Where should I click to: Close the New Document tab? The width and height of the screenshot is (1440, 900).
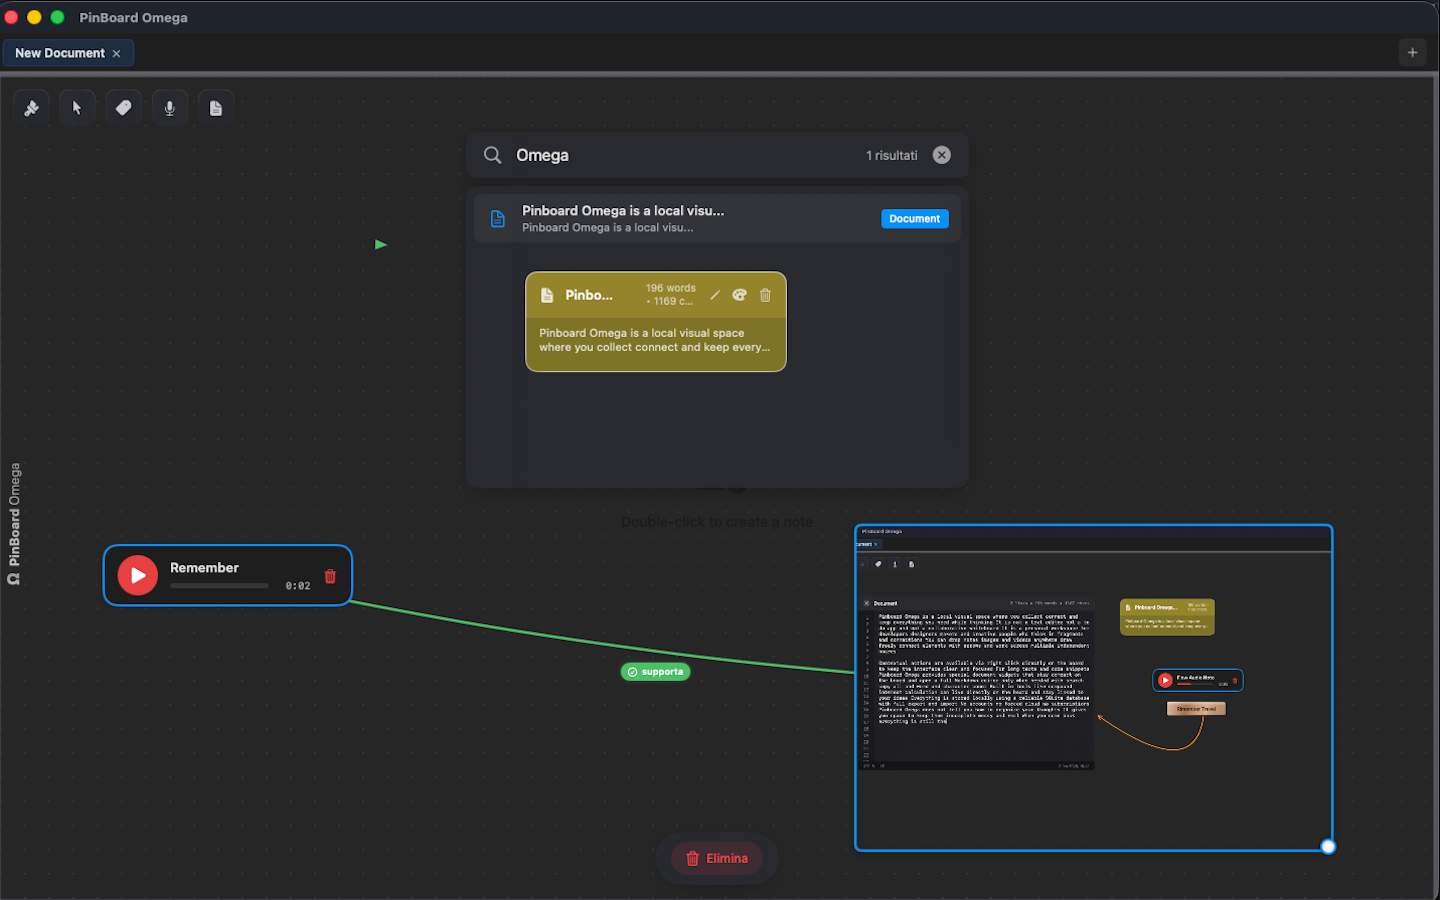pos(117,54)
